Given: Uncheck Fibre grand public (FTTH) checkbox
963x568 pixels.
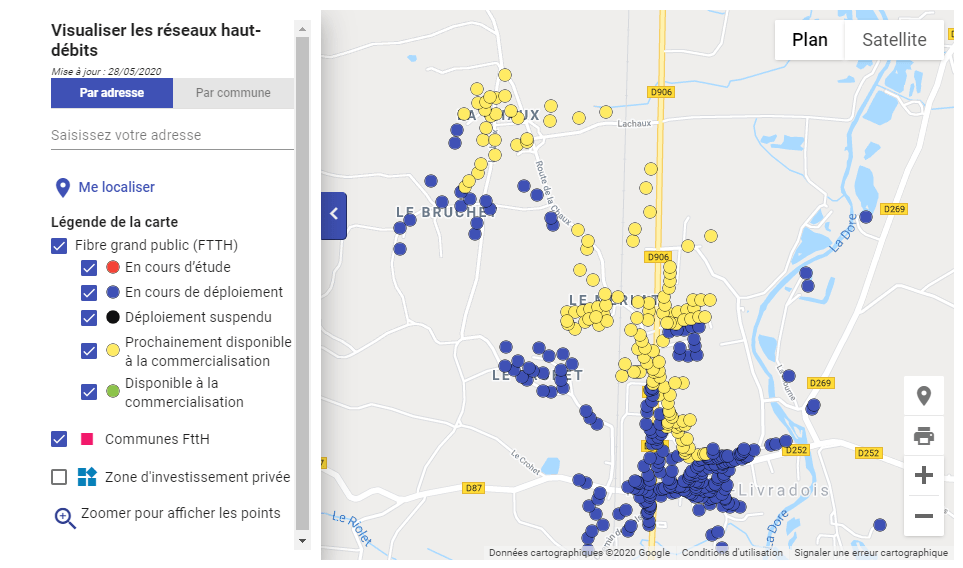Looking at the screenshot, I should [x=59, y=245].
